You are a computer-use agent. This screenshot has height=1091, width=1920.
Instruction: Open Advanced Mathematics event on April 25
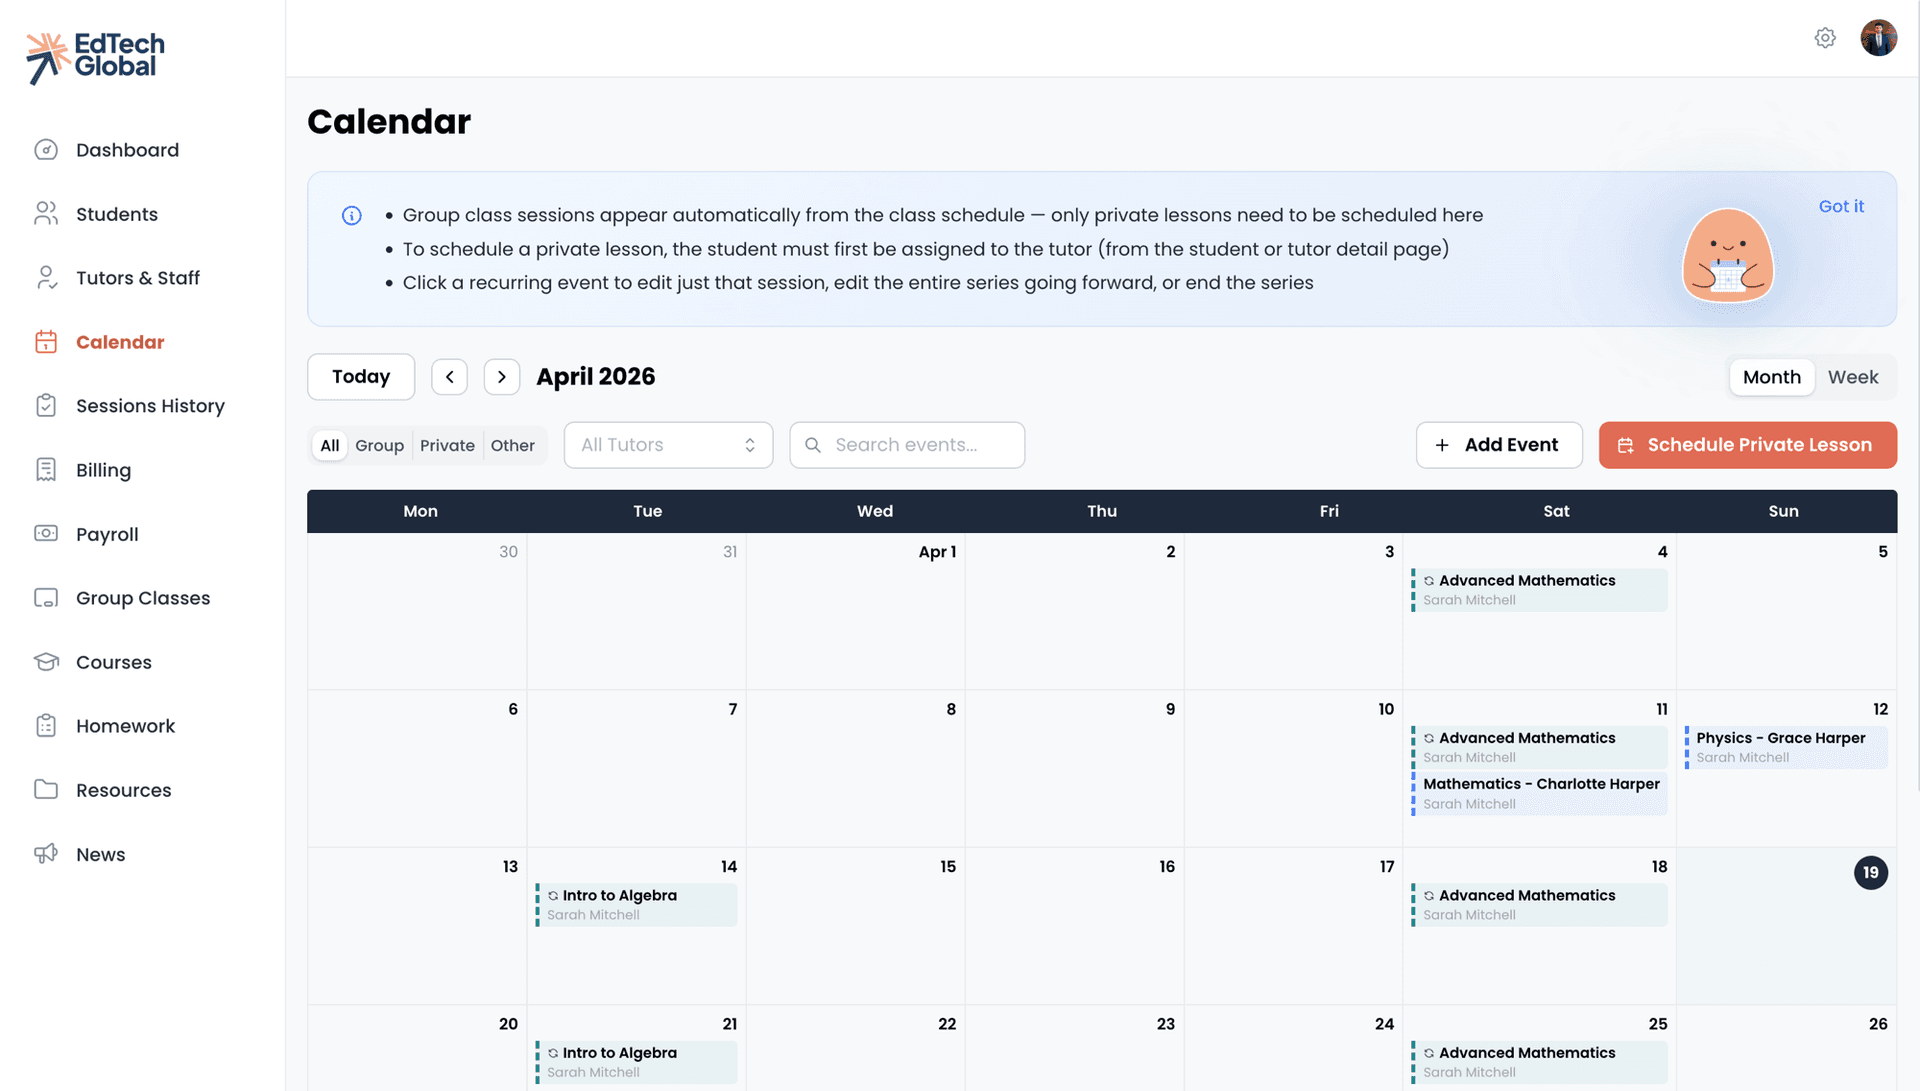coord(1539,1062)
